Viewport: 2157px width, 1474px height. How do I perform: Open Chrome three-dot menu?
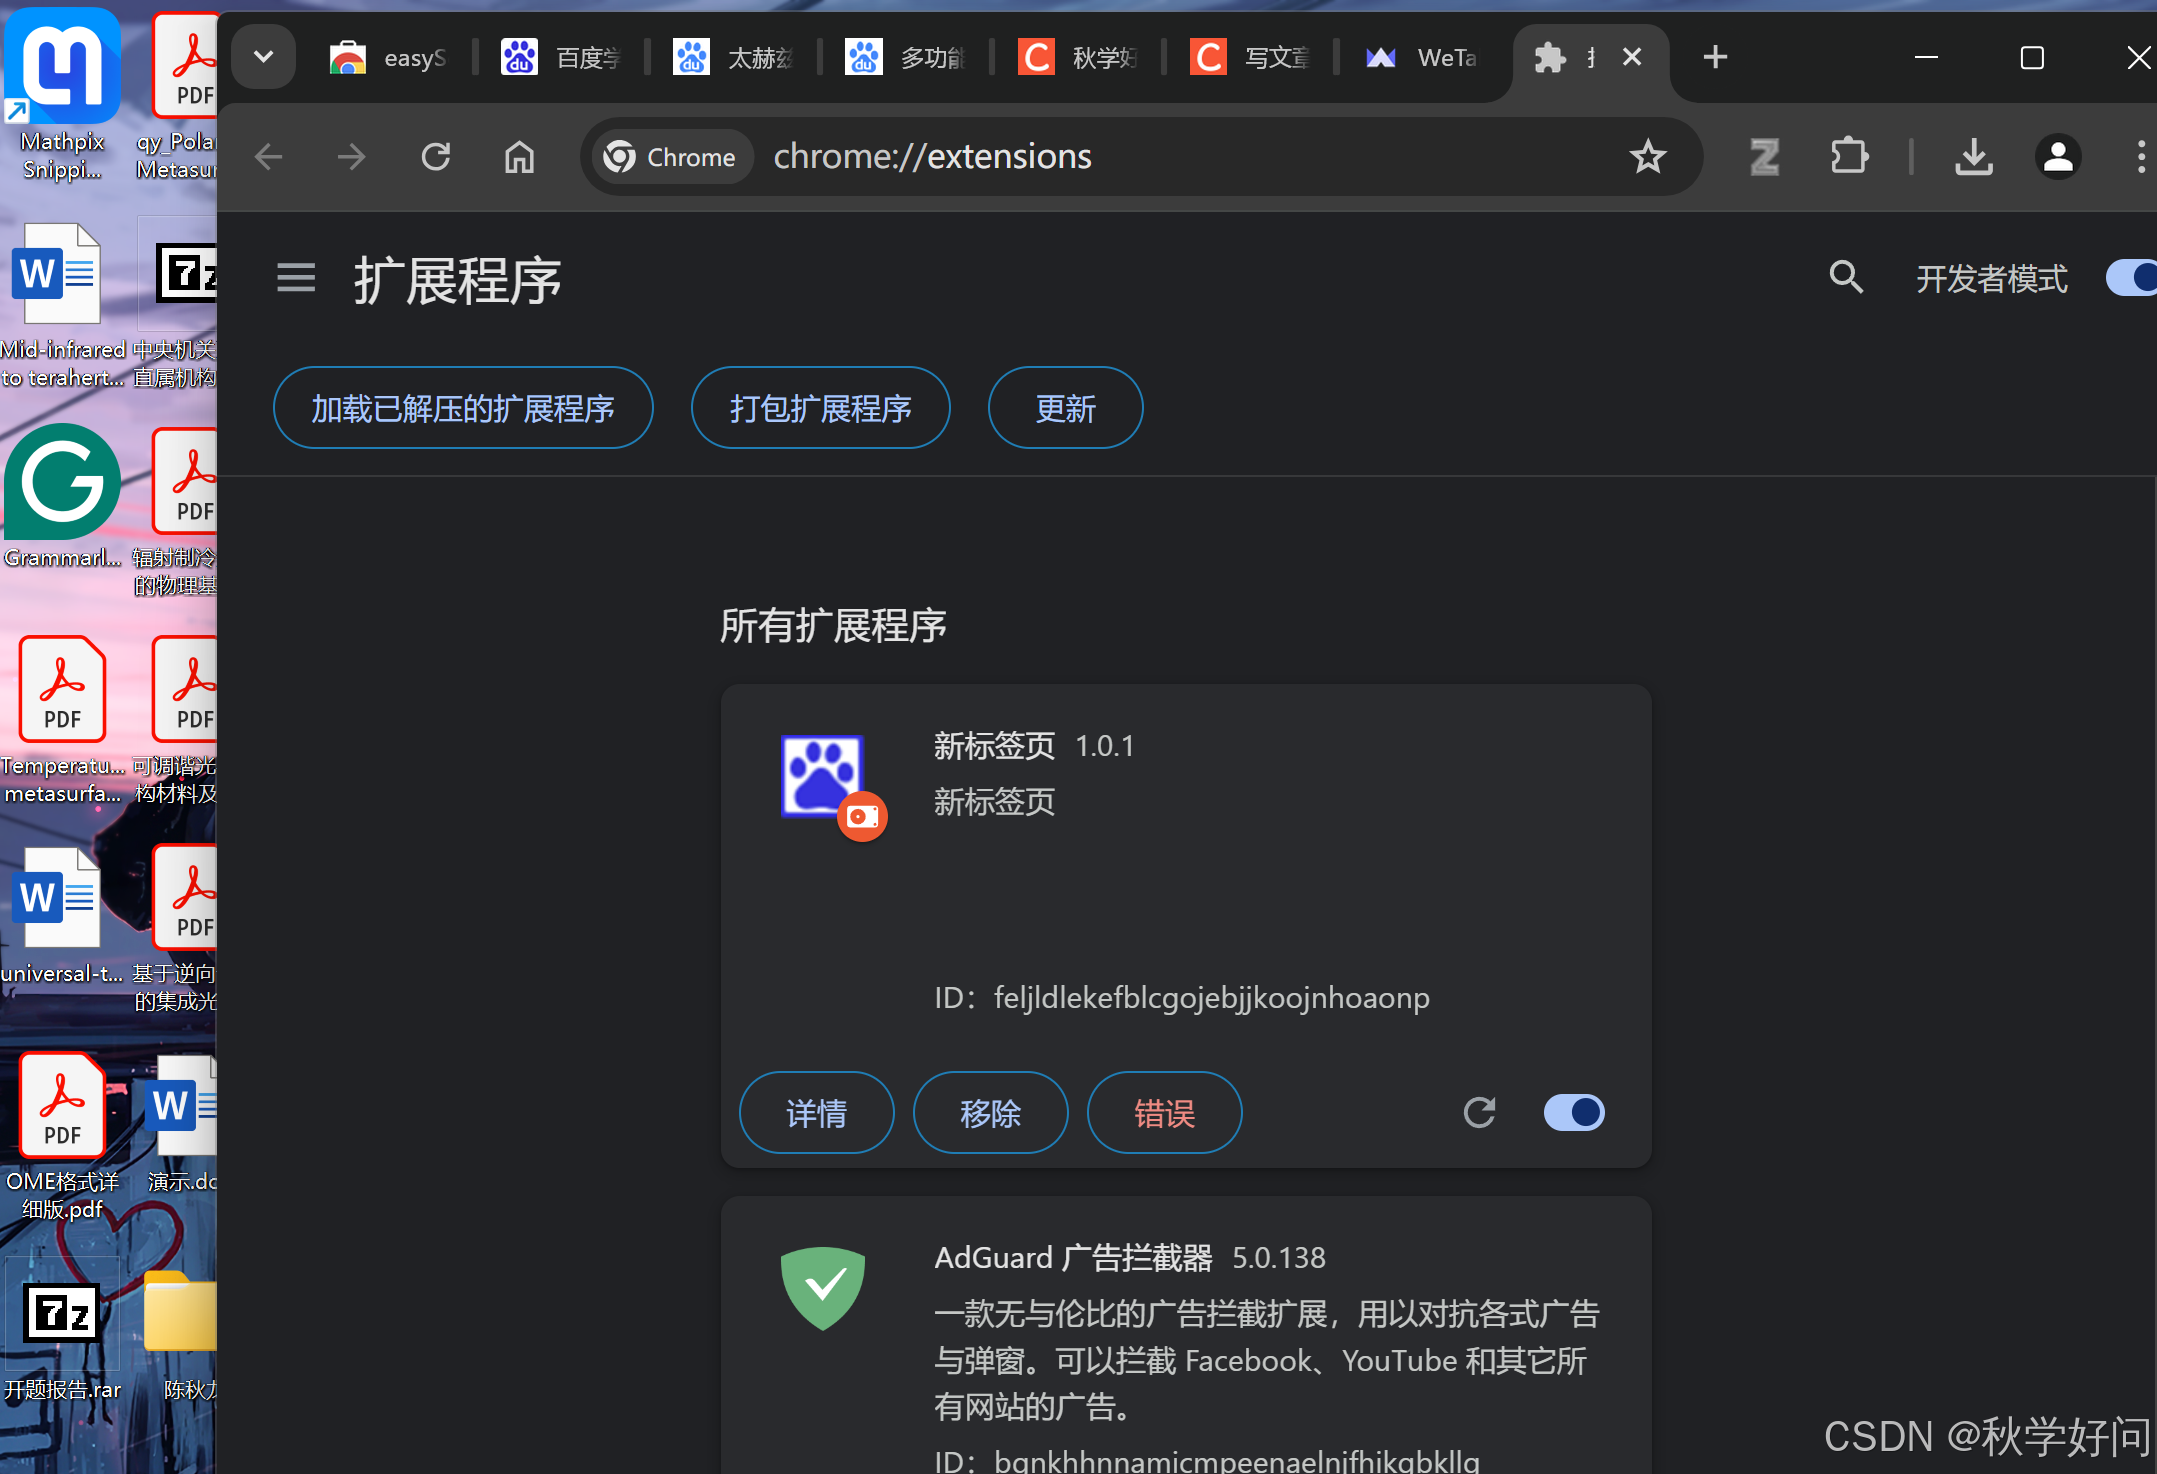click(x=2140, y=157)
